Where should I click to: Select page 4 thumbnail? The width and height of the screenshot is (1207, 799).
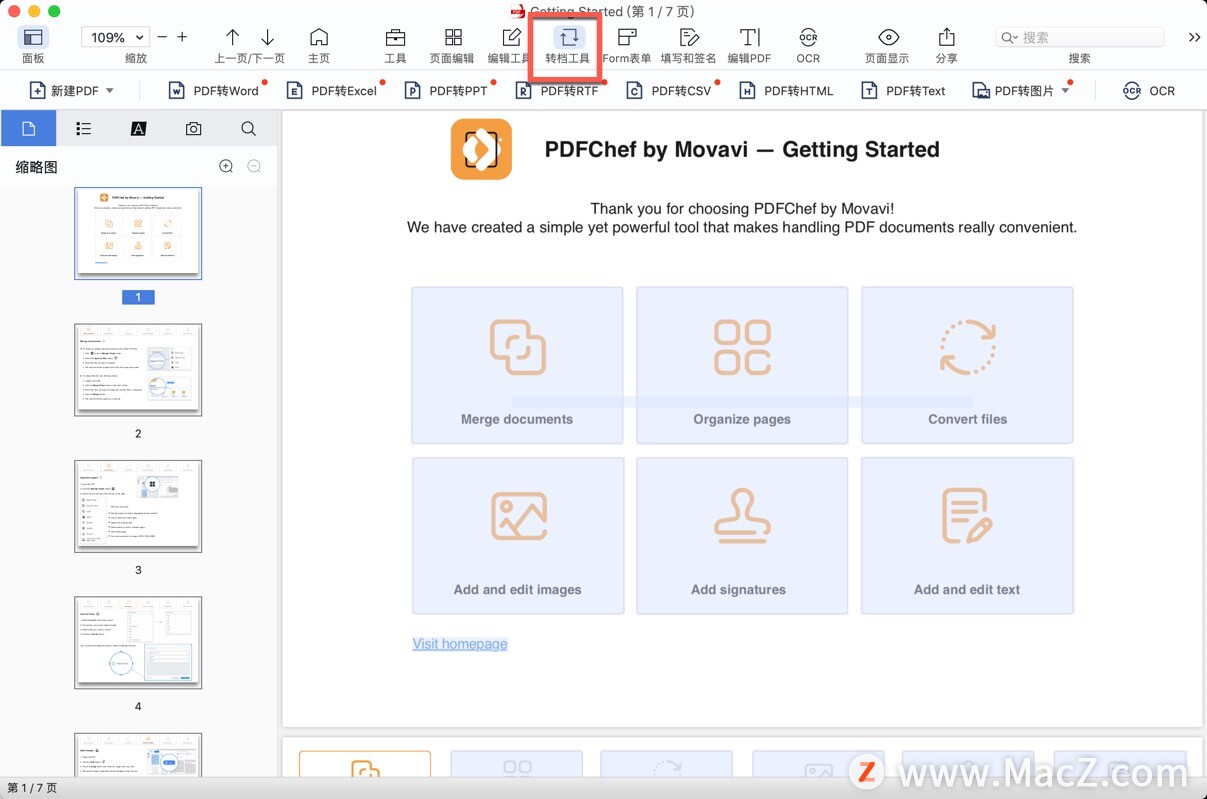click(x=138, y=643)
